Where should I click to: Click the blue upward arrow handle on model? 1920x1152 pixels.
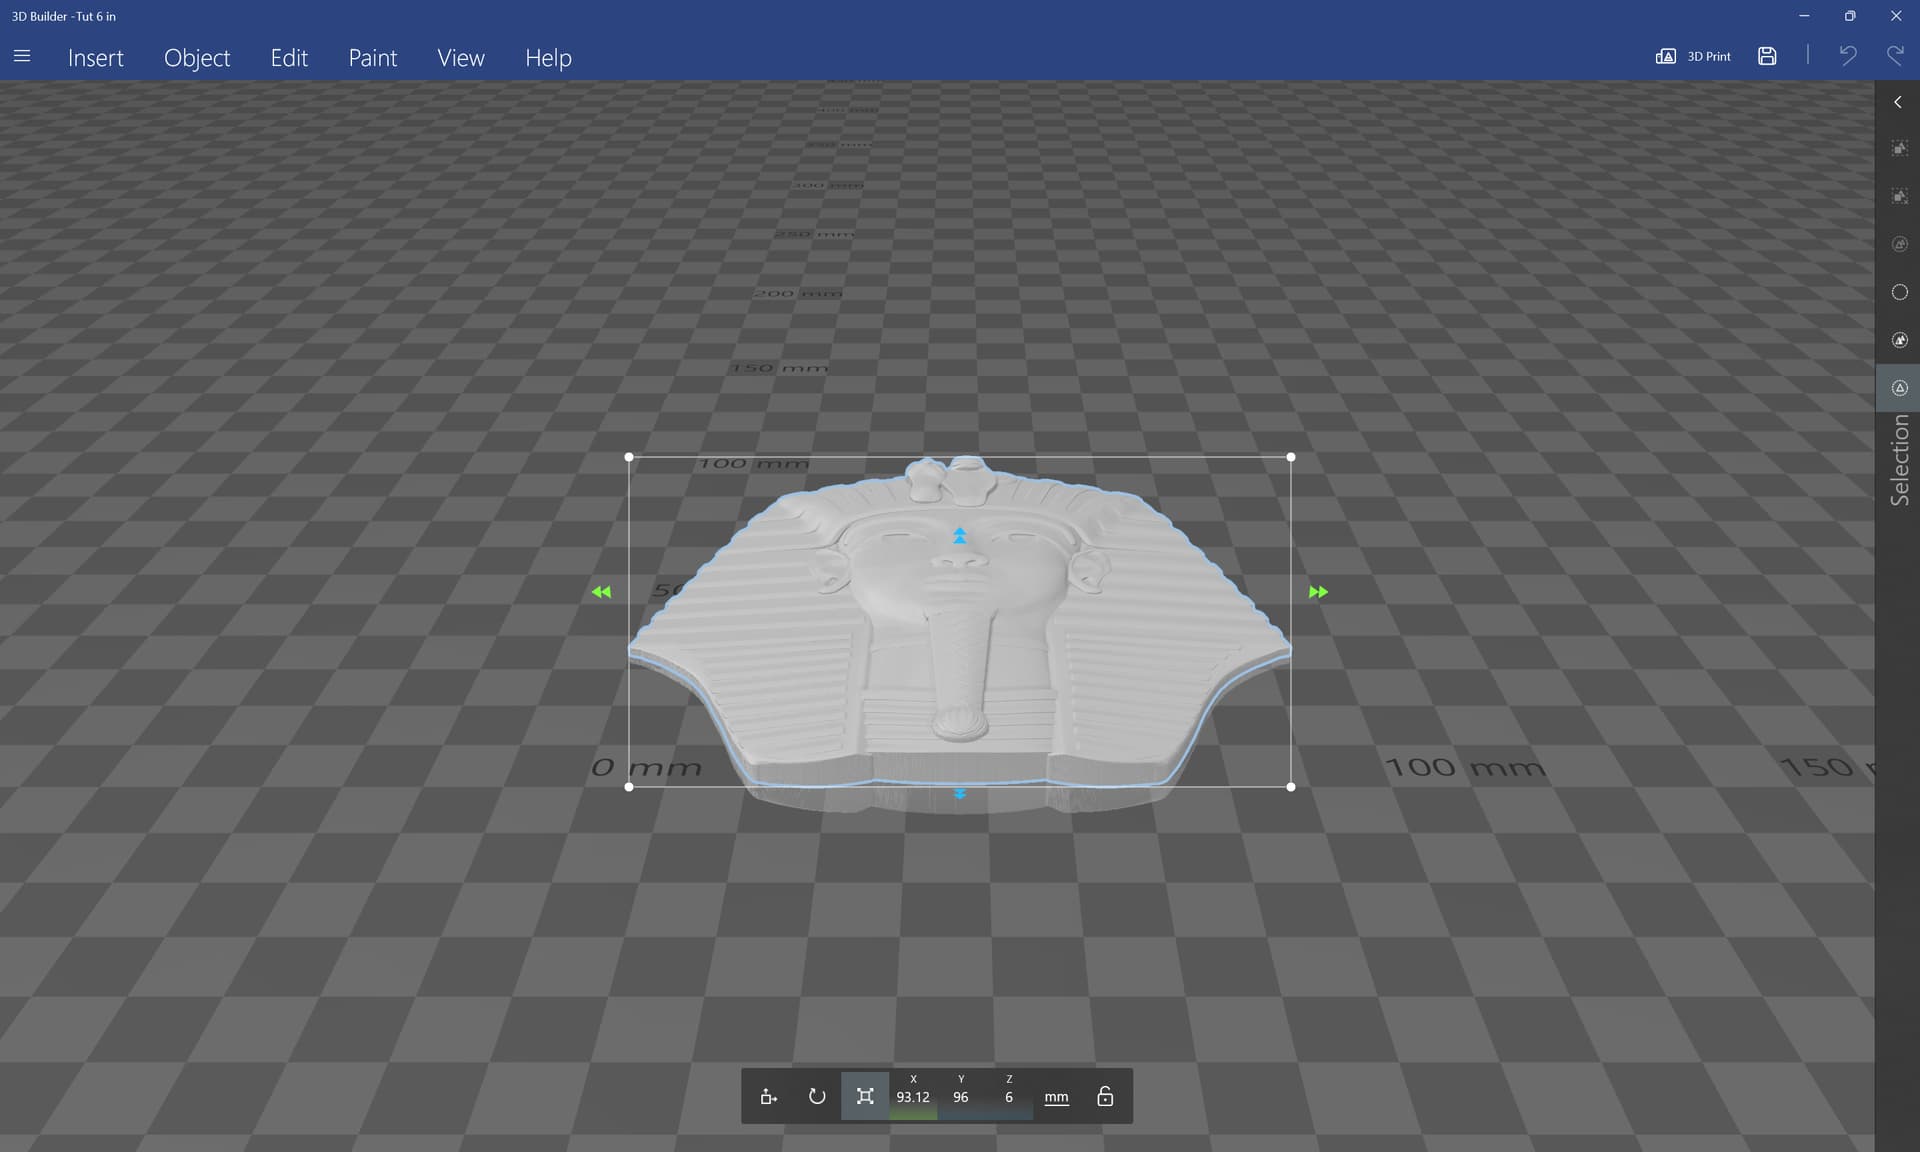(x=960, y=536)
